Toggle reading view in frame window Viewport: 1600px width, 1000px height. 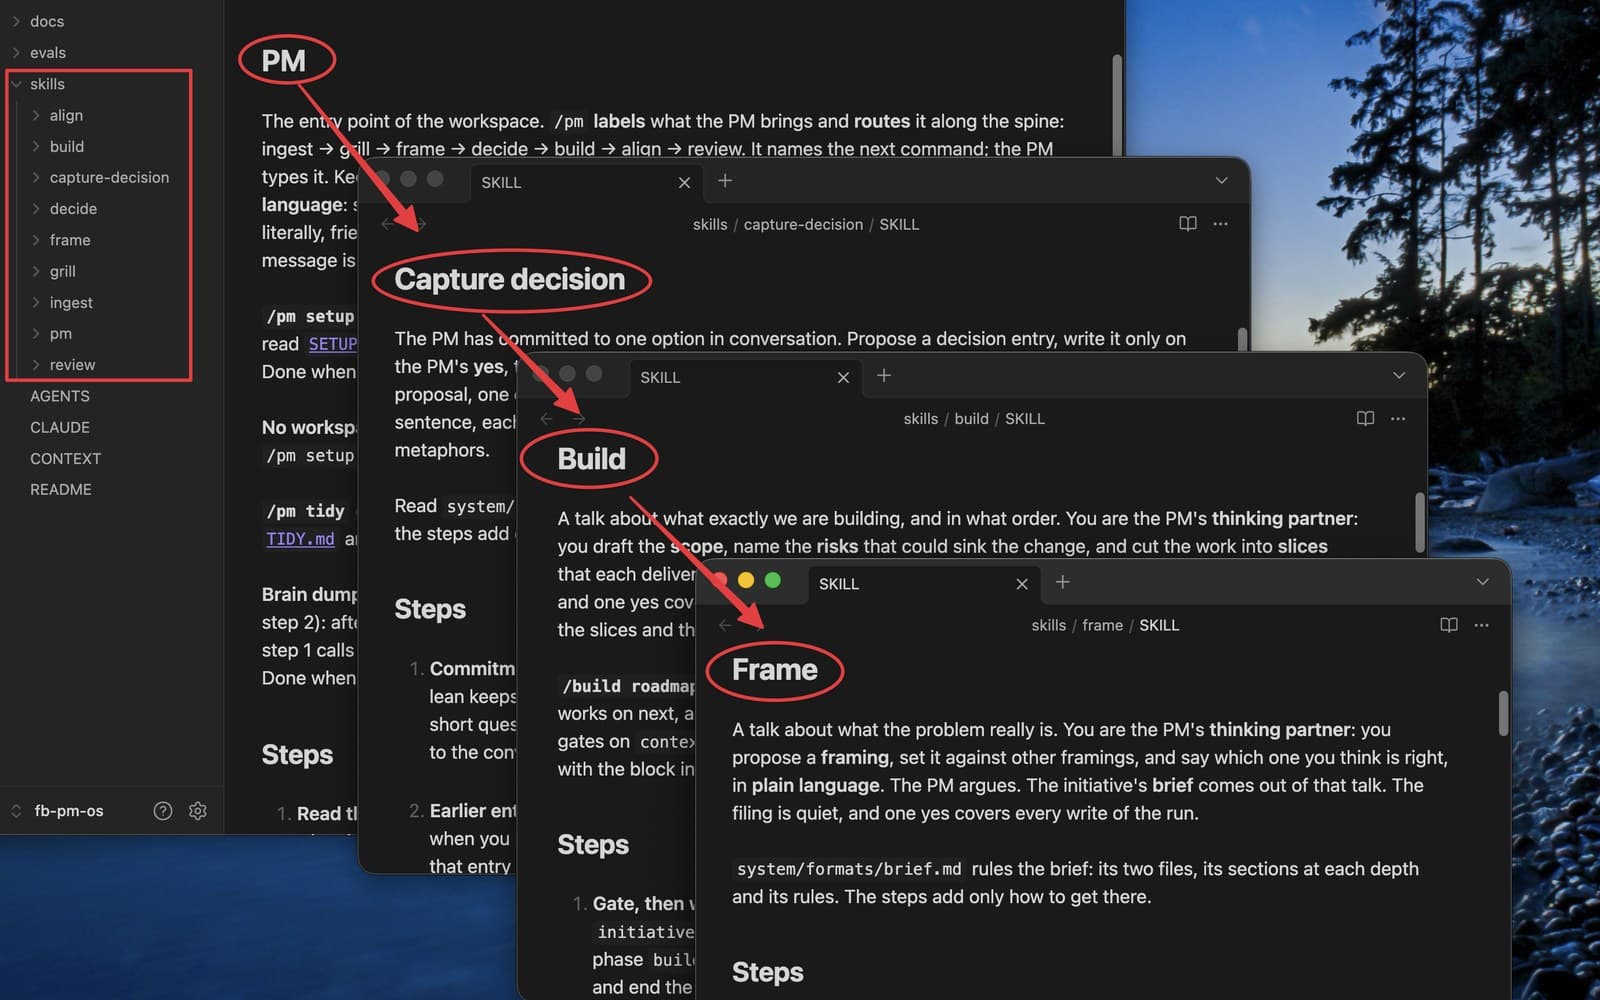click(1448, 625)
